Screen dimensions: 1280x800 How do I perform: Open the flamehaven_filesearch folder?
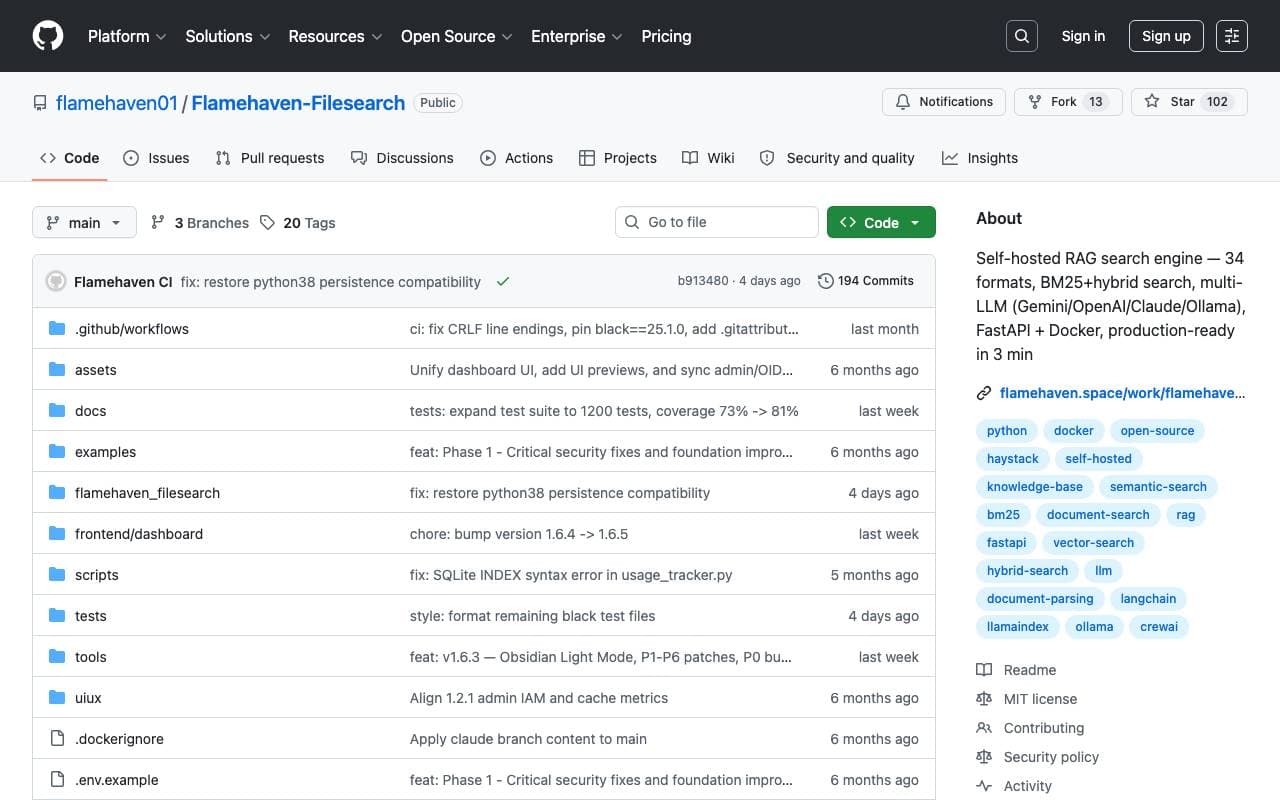[147, 493]
